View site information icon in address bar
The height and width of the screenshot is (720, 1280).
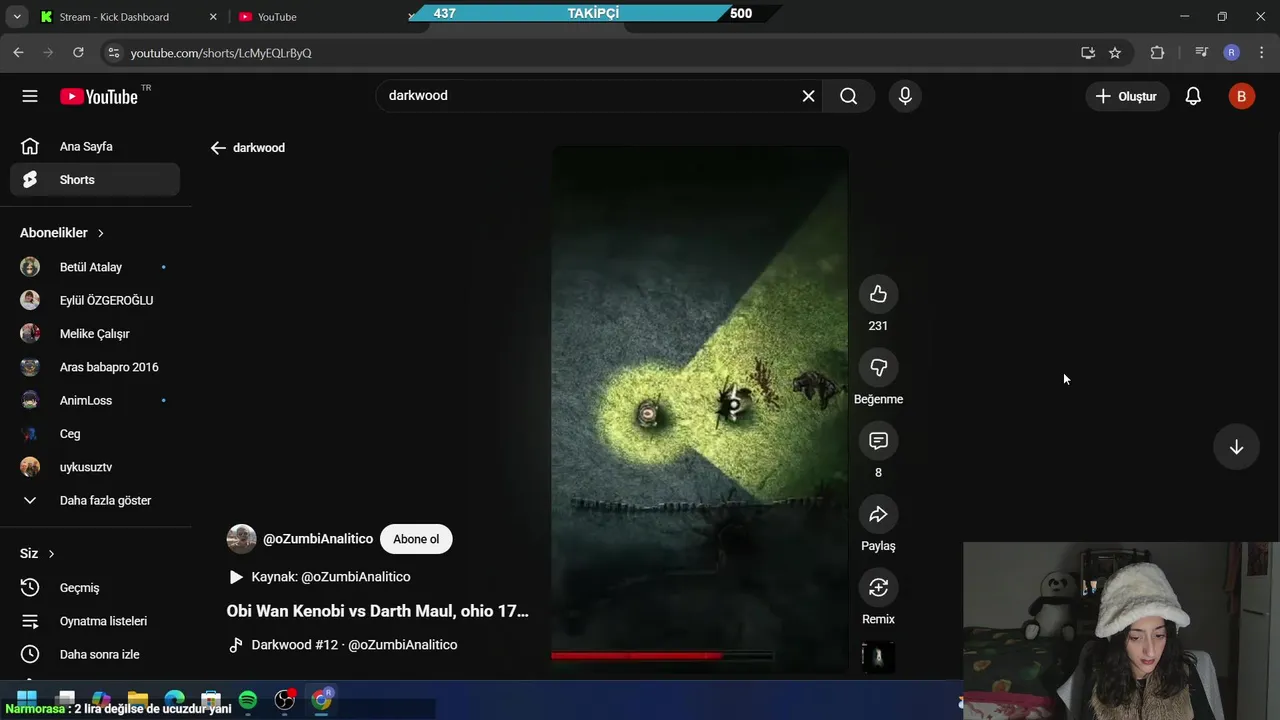(113, 53)
